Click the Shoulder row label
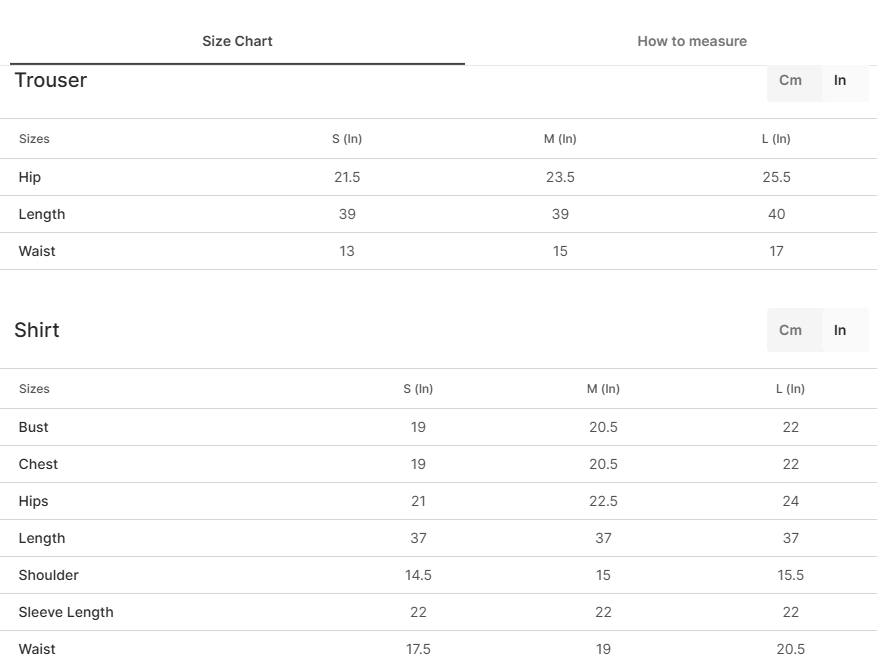The width and height of the screenshot is (877, 666). pos(49,575)
